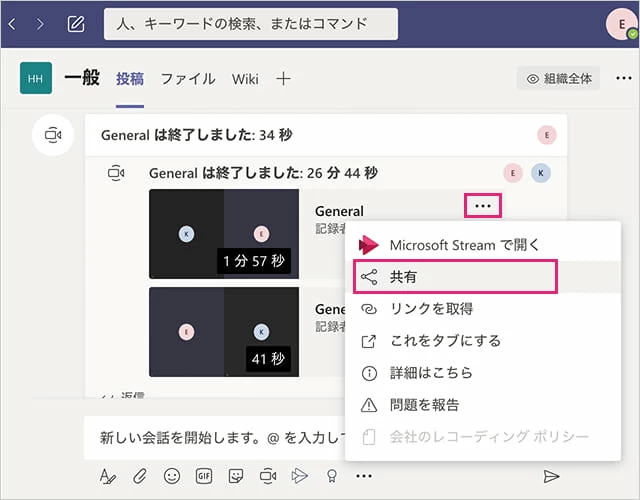Click the Stream arrow icon in compose toolbar
This screenshot has width=640, height=500.
(x=299, y=476)
